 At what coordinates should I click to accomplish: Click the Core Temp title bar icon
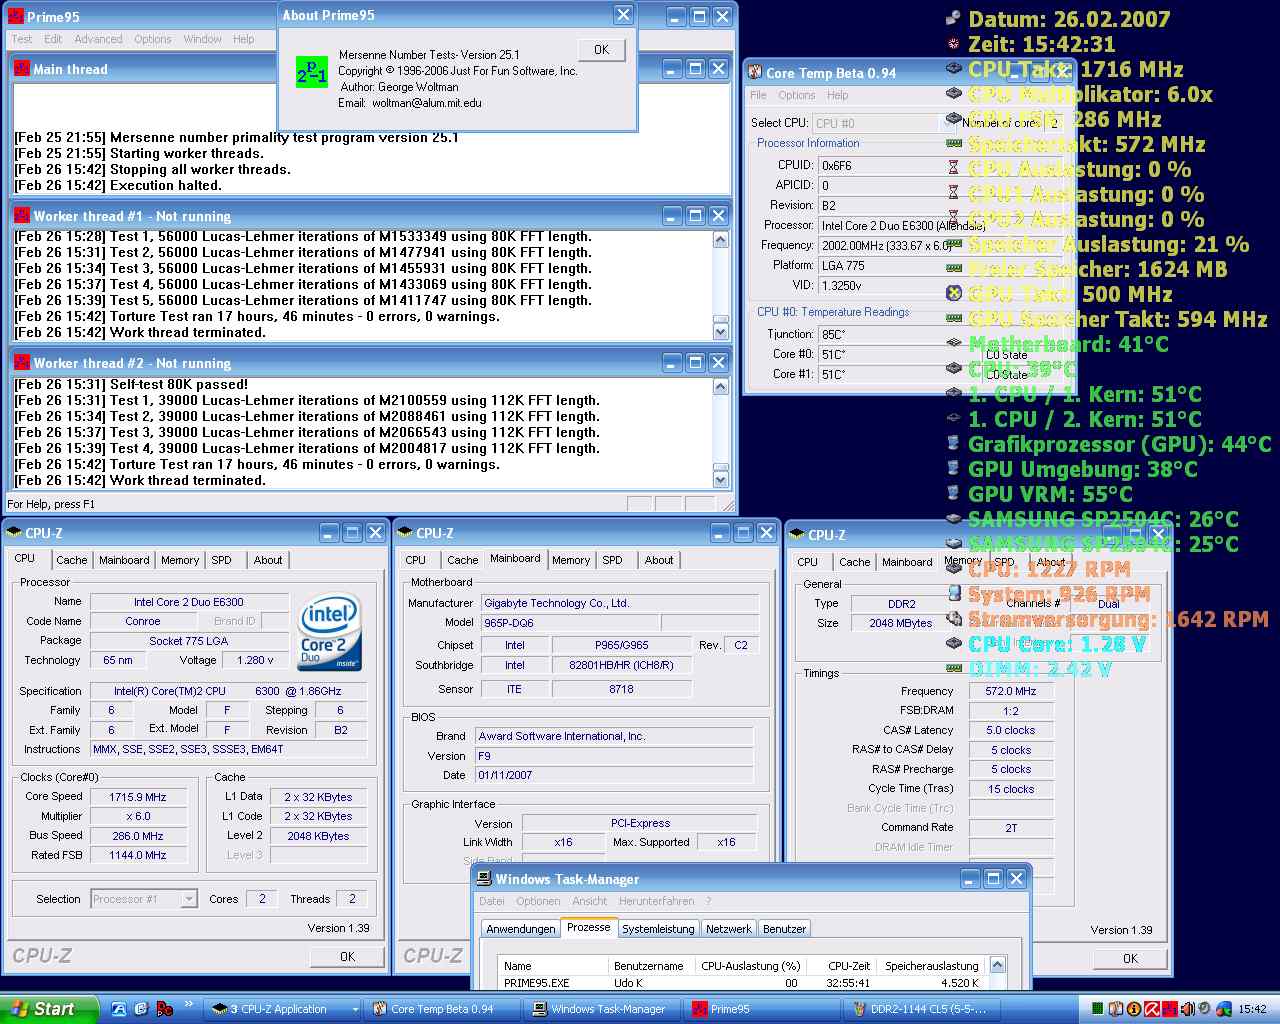pyautogui.click(x=755, y=73)
